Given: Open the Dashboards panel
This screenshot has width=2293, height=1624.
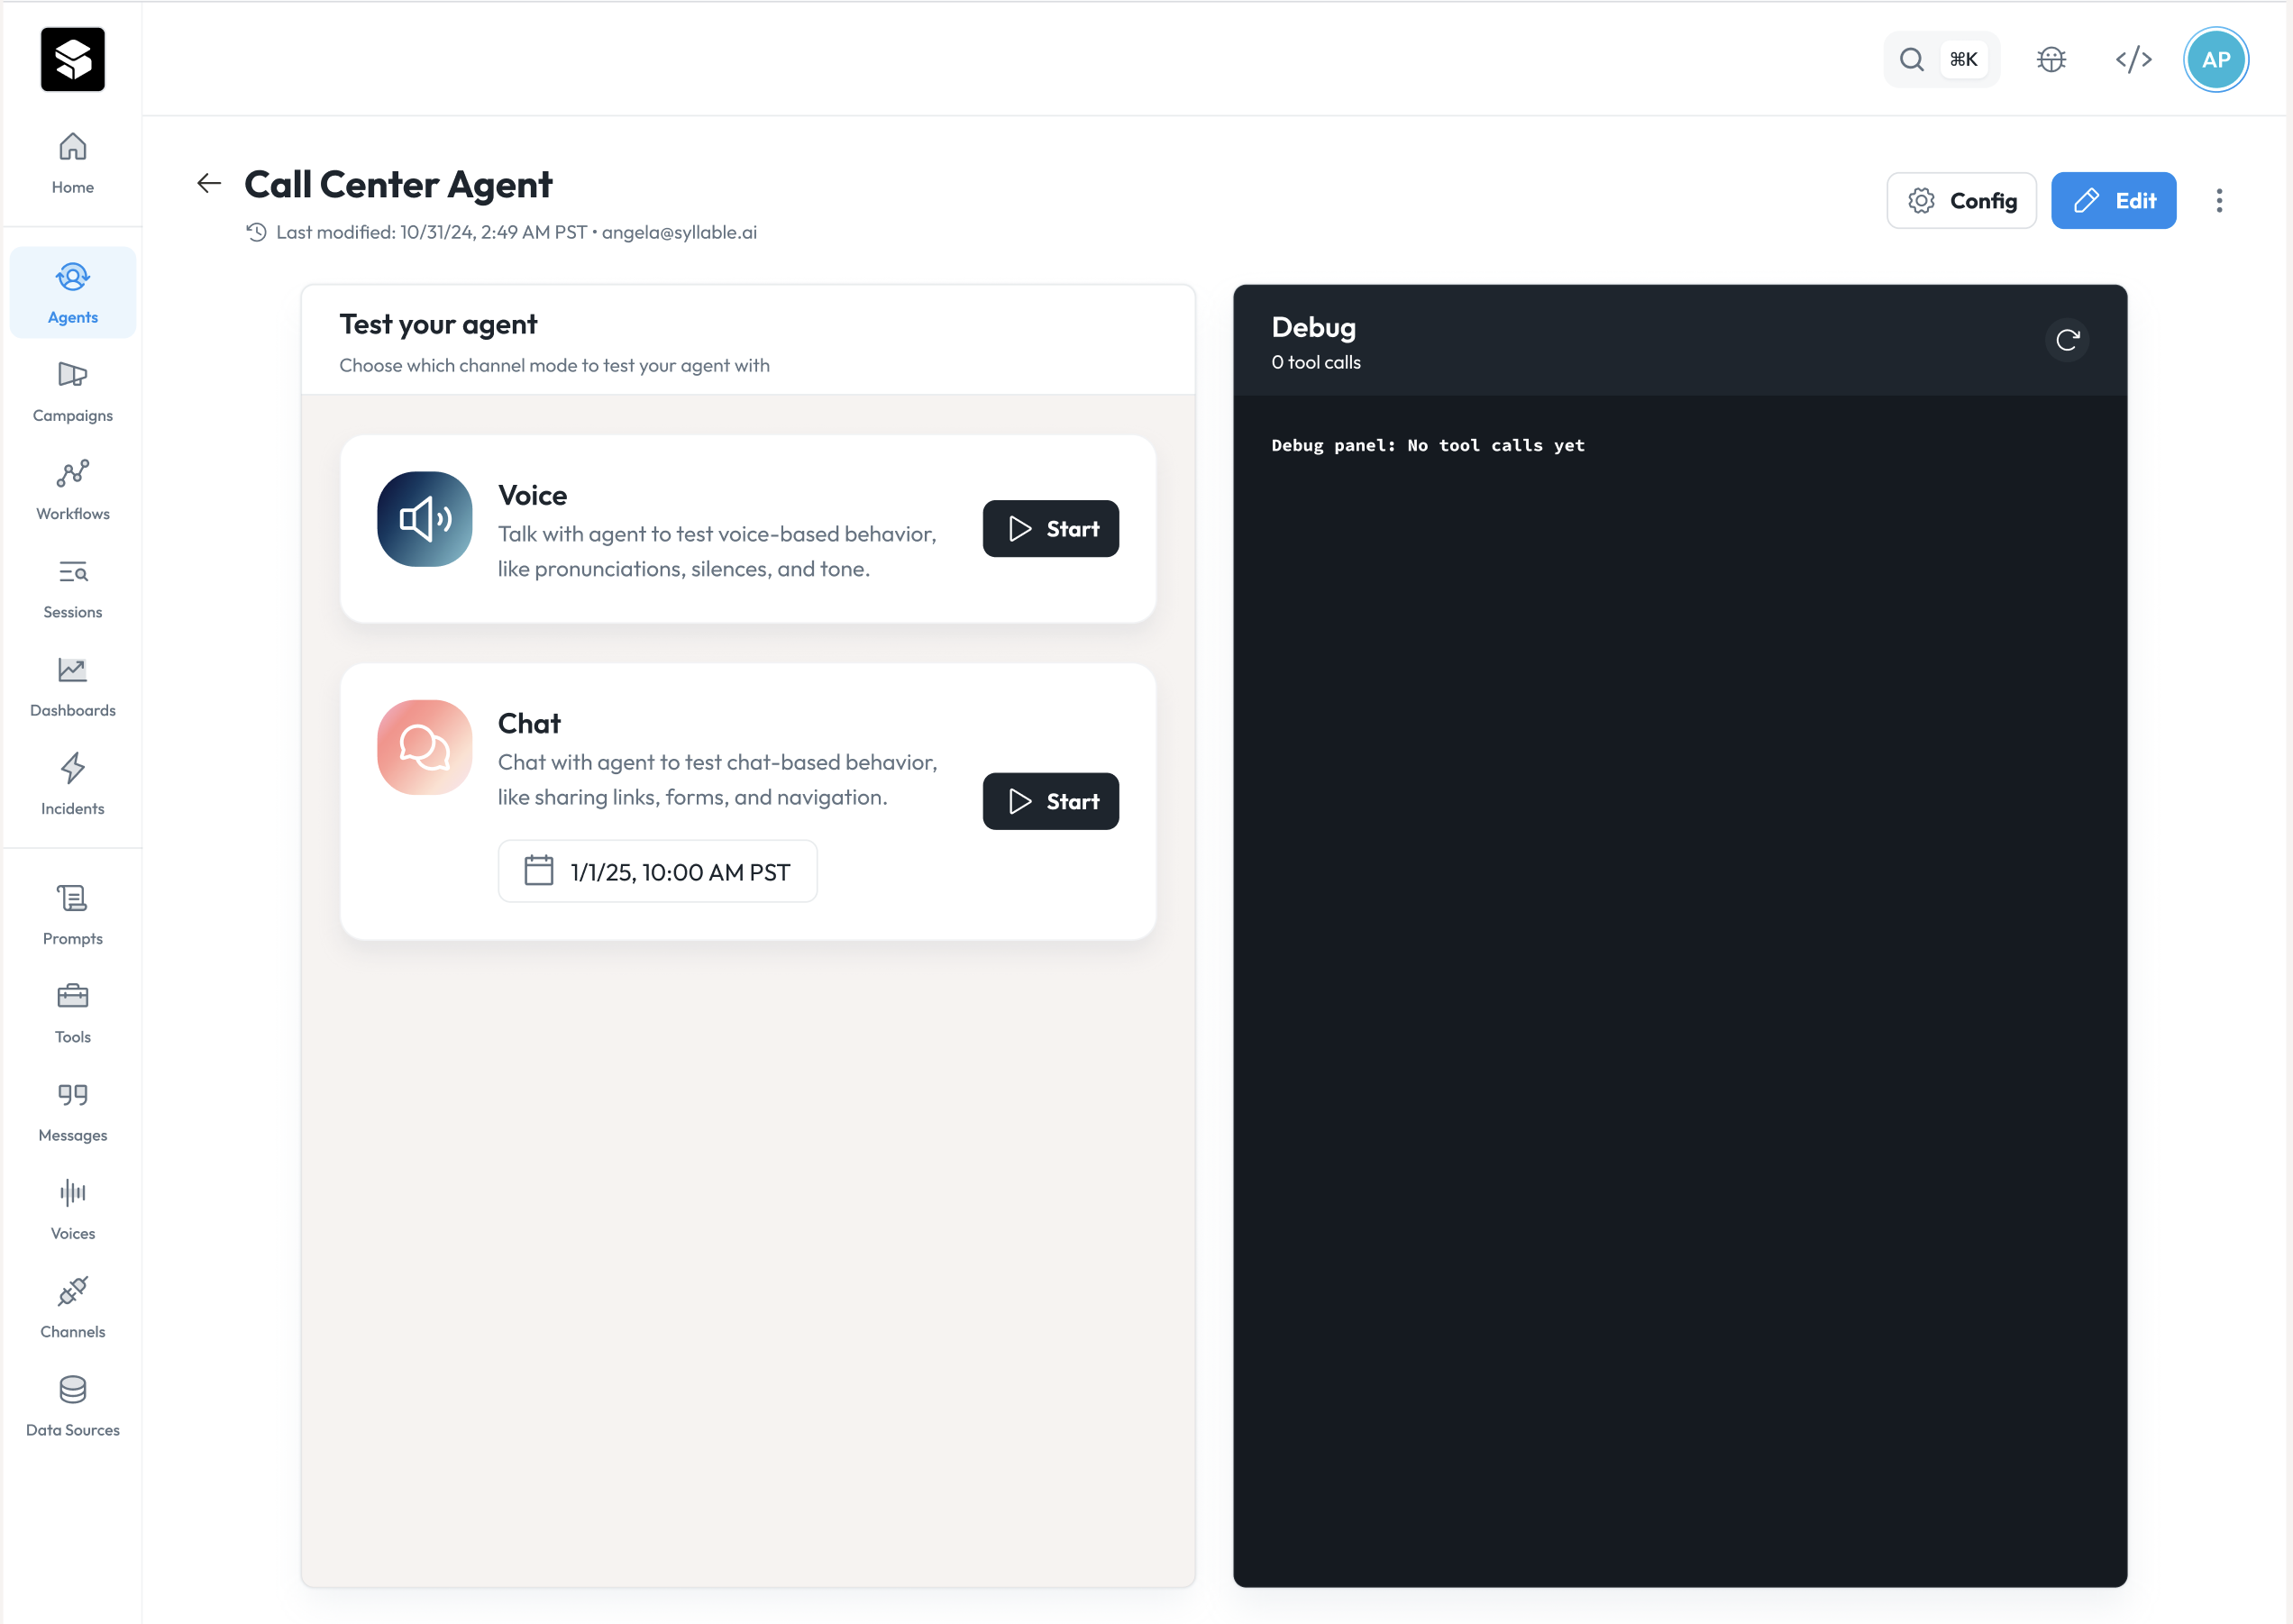Looking at the screenshot, I should pos(72,685).
